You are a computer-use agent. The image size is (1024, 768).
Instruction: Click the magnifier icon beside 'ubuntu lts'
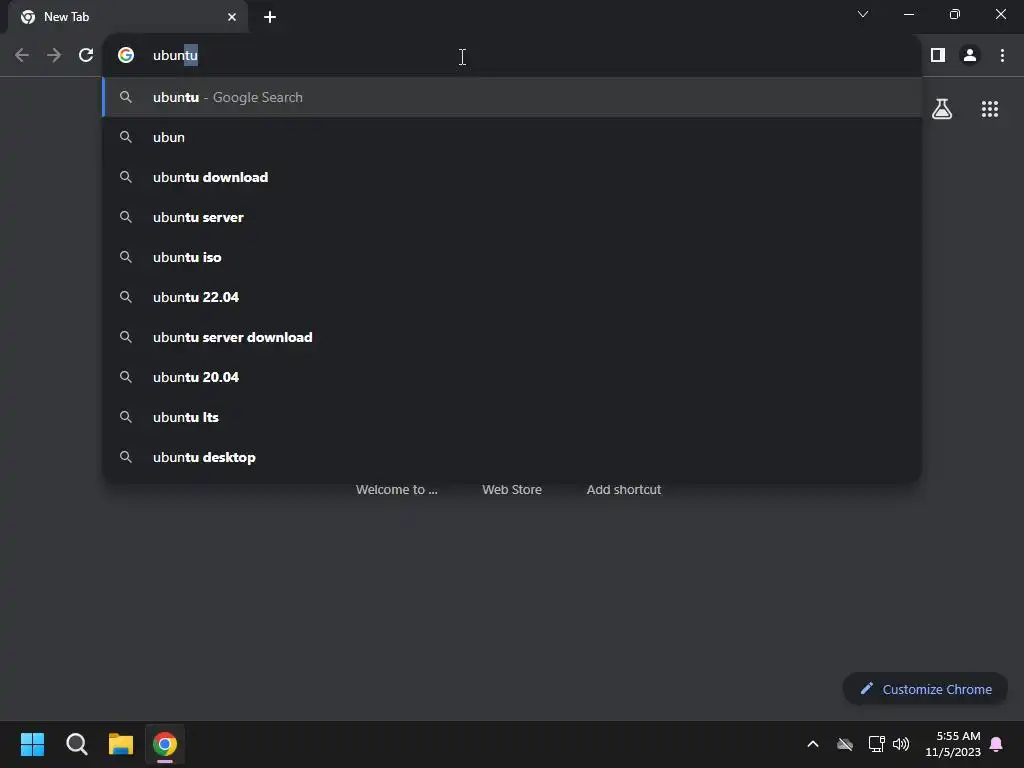click(126, 417)
